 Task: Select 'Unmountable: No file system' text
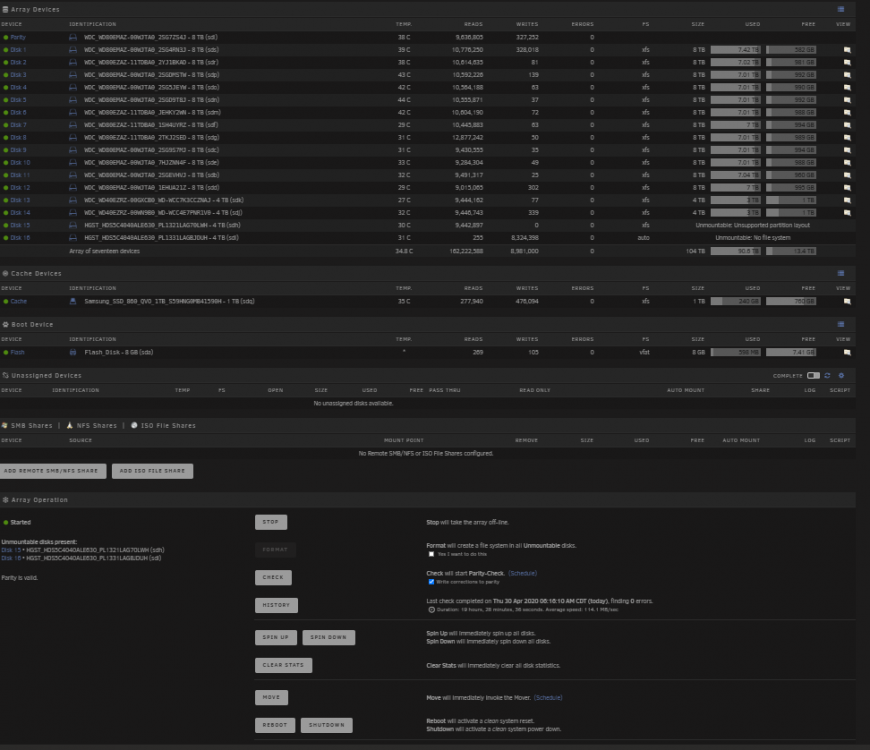click(752, 237)
